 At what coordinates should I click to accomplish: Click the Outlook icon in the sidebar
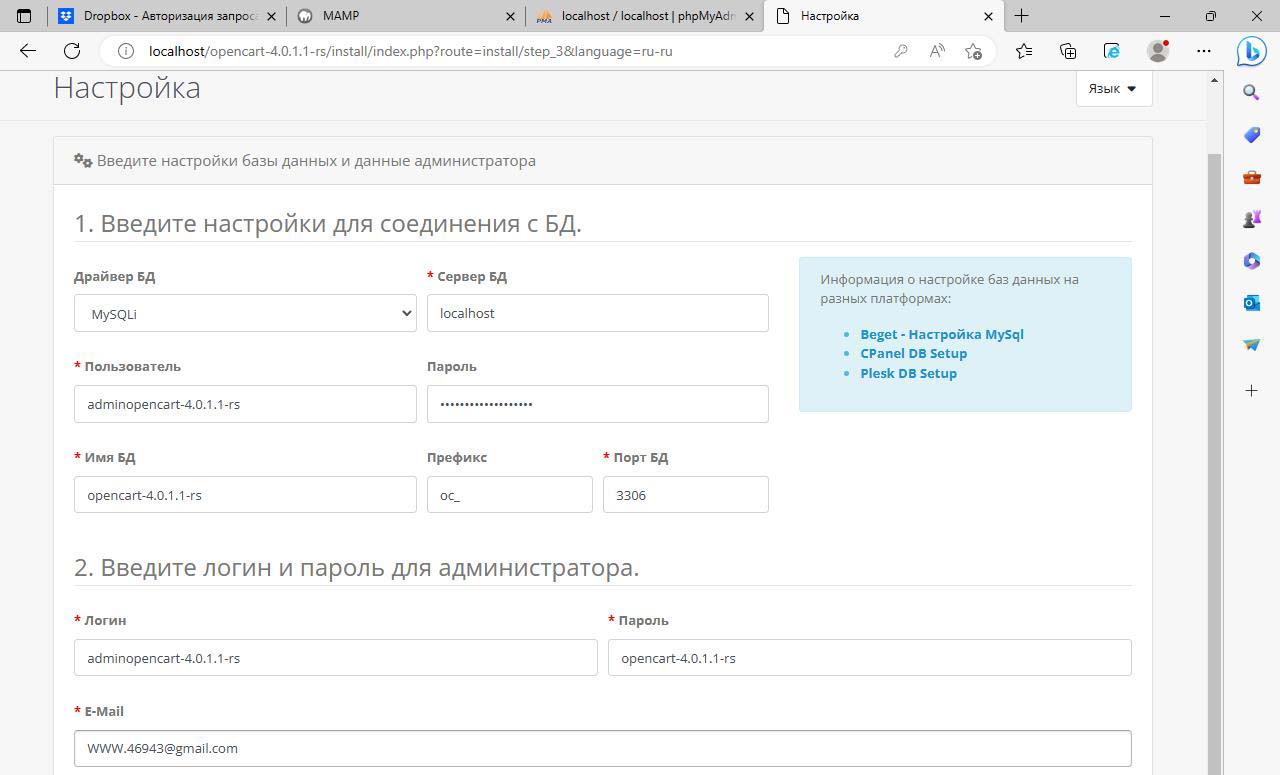click(x=1251, y=303)
